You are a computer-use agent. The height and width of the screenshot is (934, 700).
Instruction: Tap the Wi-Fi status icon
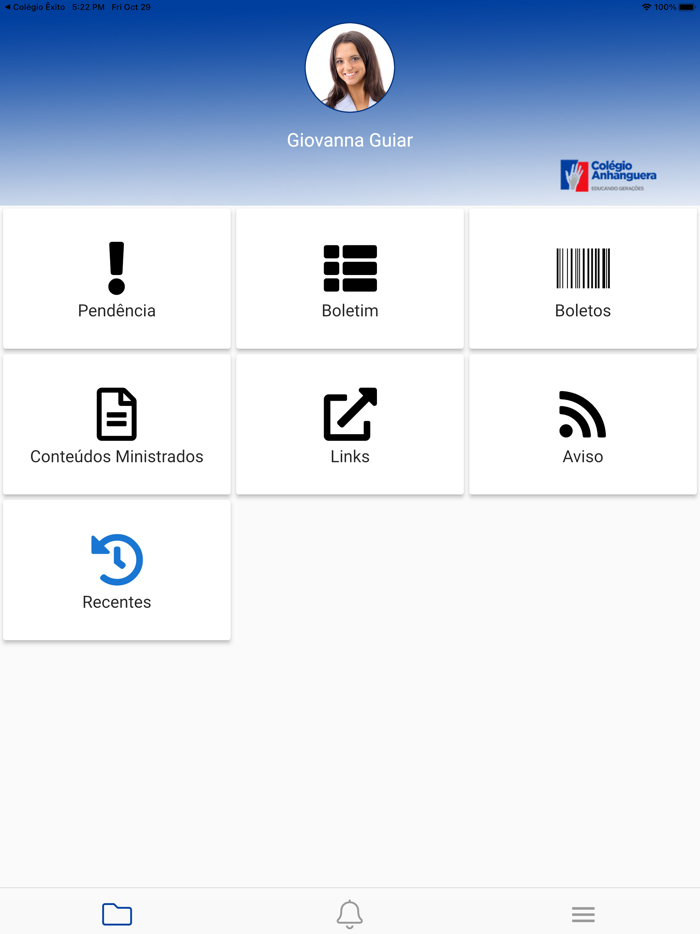click(x=646, y=7)
